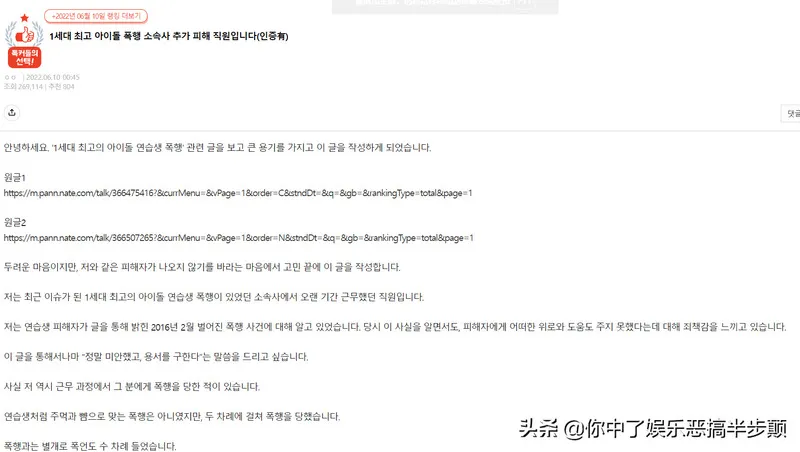Image resolution: width=800 pixels, height=452 pixels.
Task: Click the apology sentence containing '정말 미안했고'
Action: (x=156, y=357)
